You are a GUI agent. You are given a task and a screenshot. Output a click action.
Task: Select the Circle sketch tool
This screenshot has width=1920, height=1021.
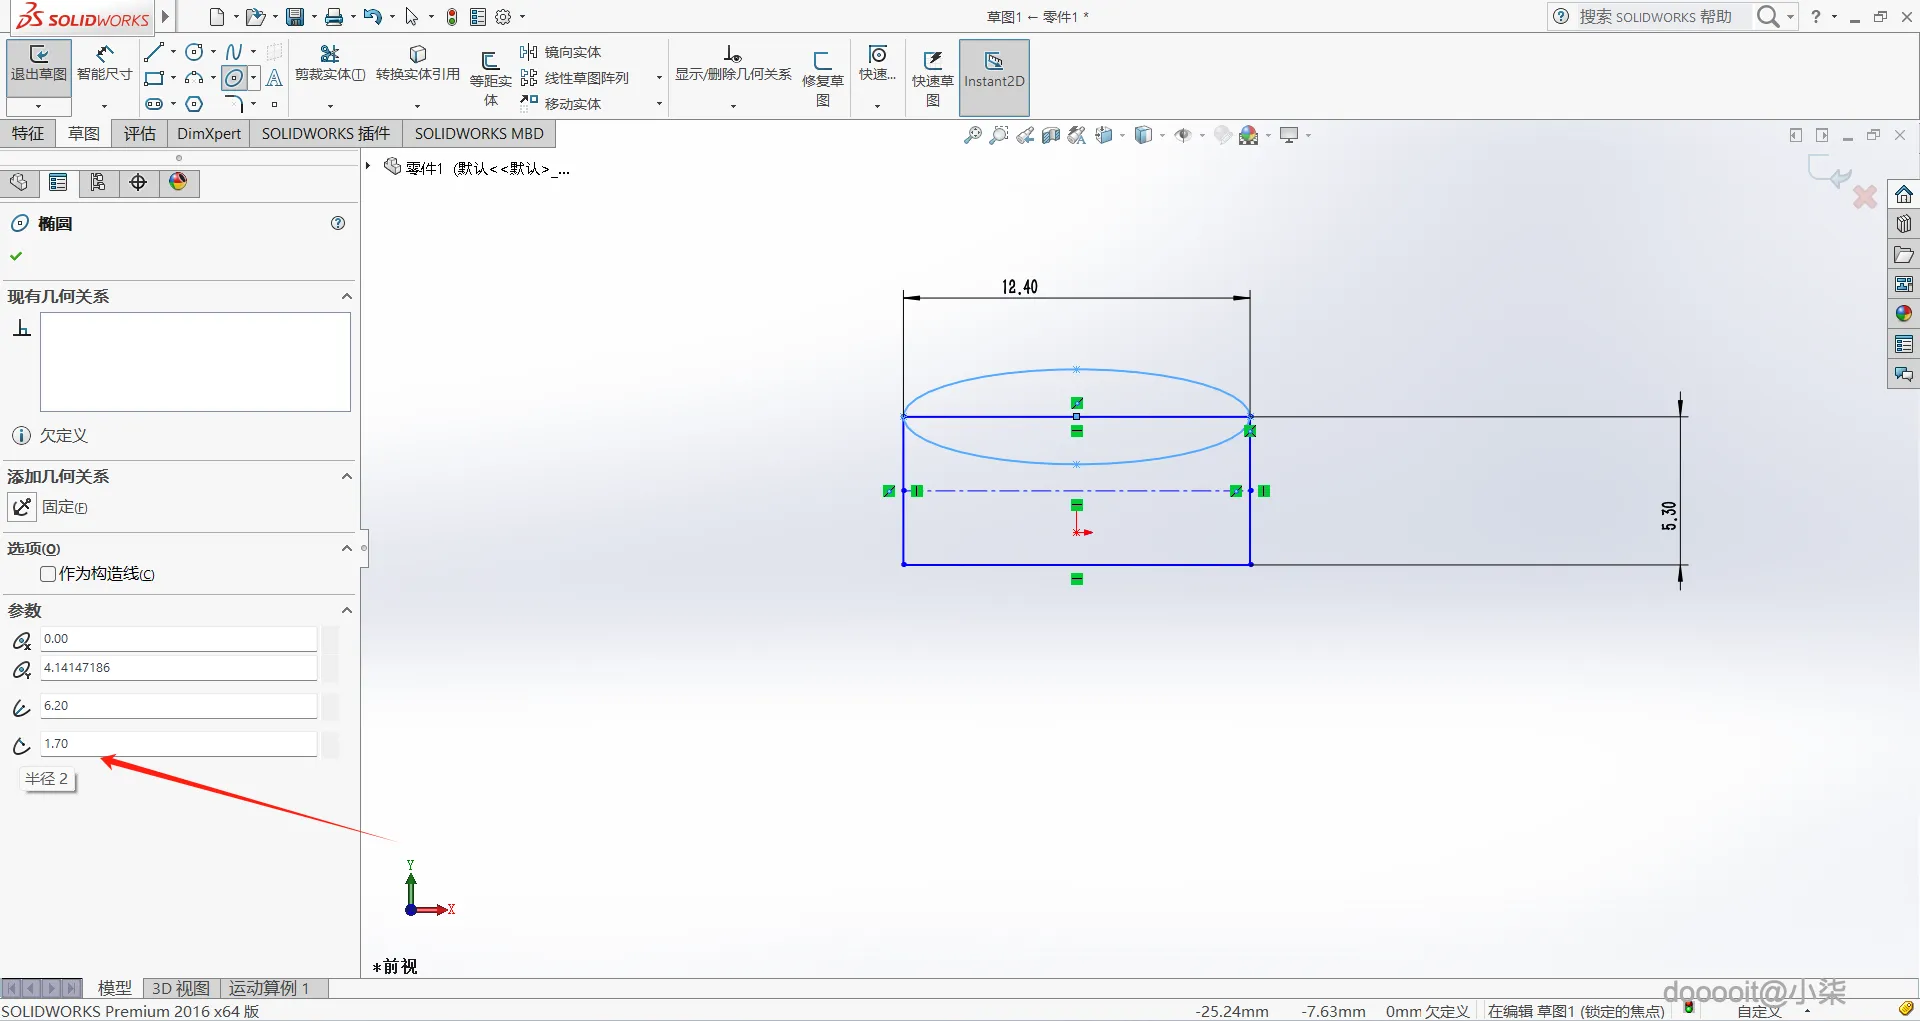click(195, 52)
